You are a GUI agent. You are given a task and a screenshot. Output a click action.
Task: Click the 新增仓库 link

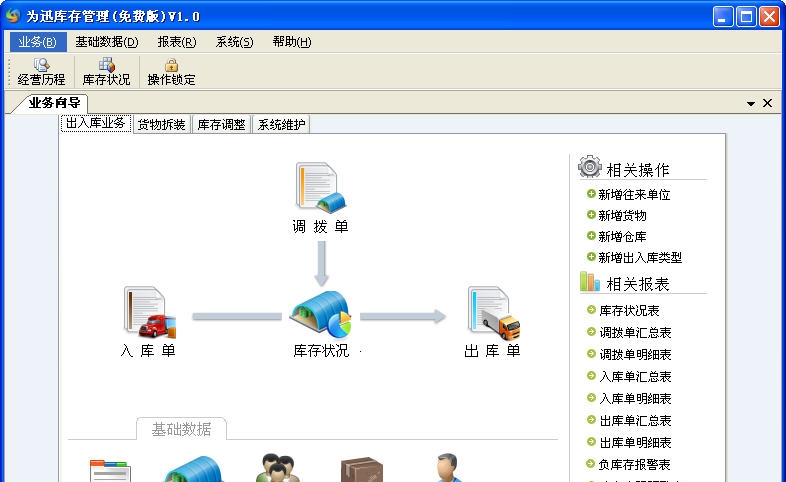point(622,236)
